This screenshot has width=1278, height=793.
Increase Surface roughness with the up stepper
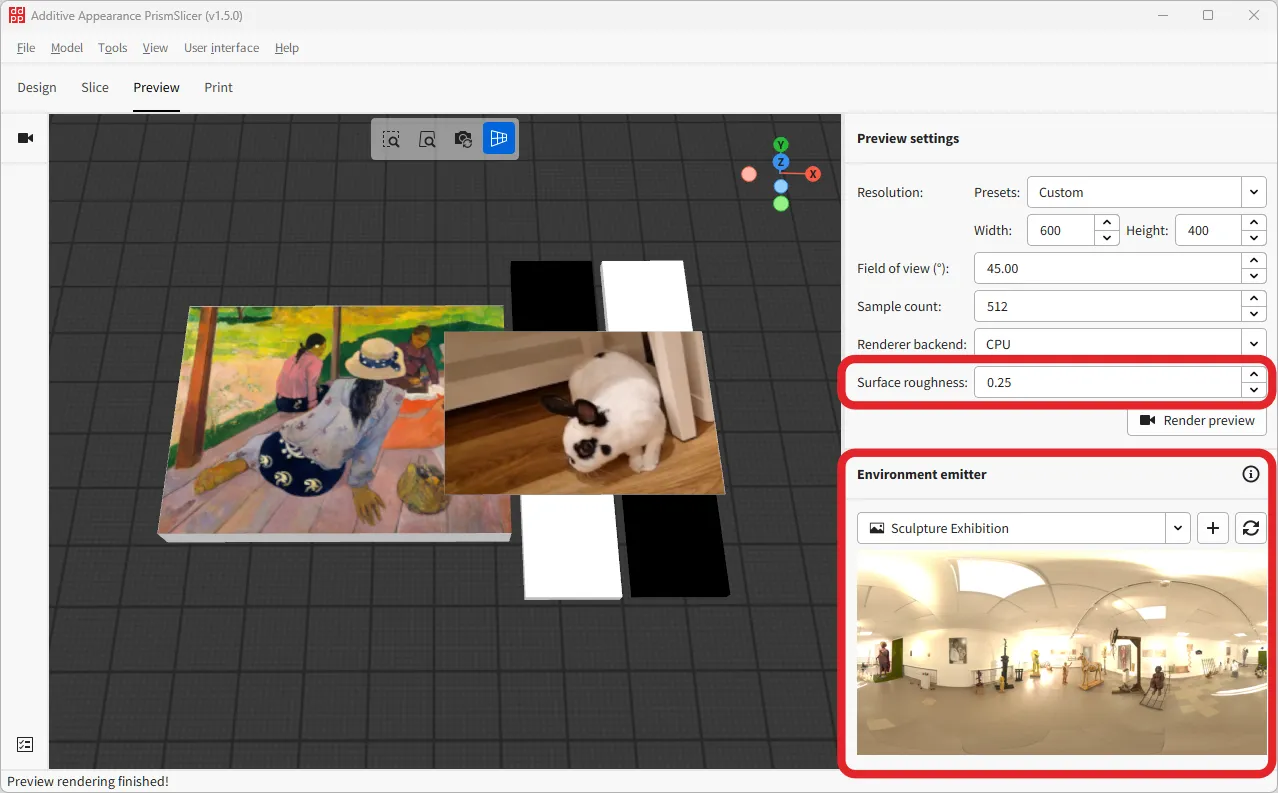tap(1253, 375)
